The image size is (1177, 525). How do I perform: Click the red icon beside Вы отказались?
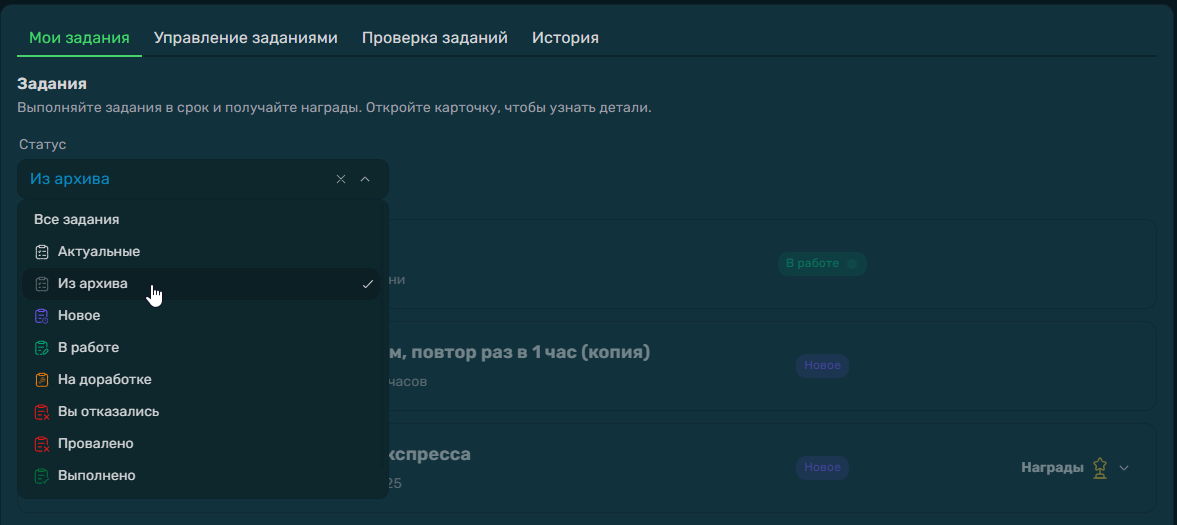coord(41,412)
